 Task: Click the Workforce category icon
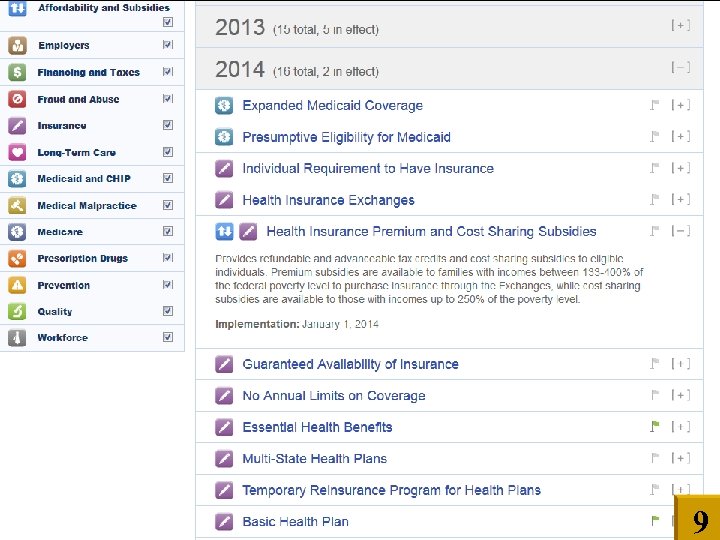coord(17,338)
